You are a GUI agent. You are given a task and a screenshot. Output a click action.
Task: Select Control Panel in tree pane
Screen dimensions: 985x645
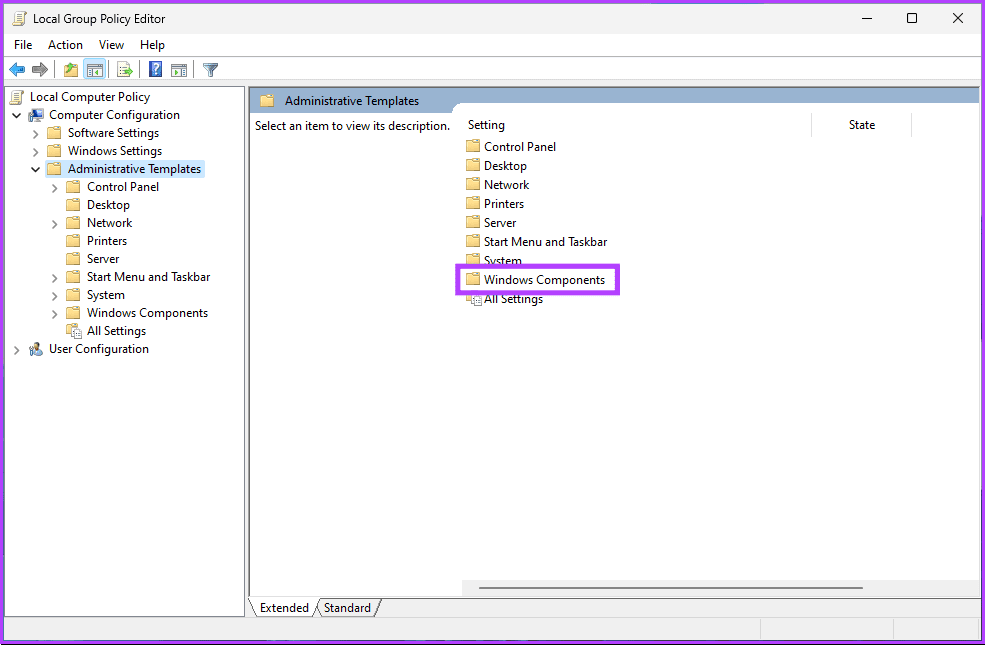(122, 187)
